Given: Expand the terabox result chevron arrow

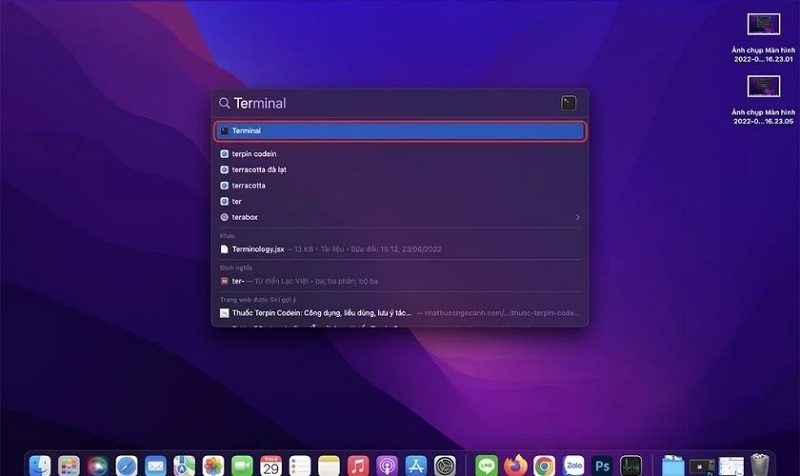Looking at the screenshot, I should click(577, 217).
